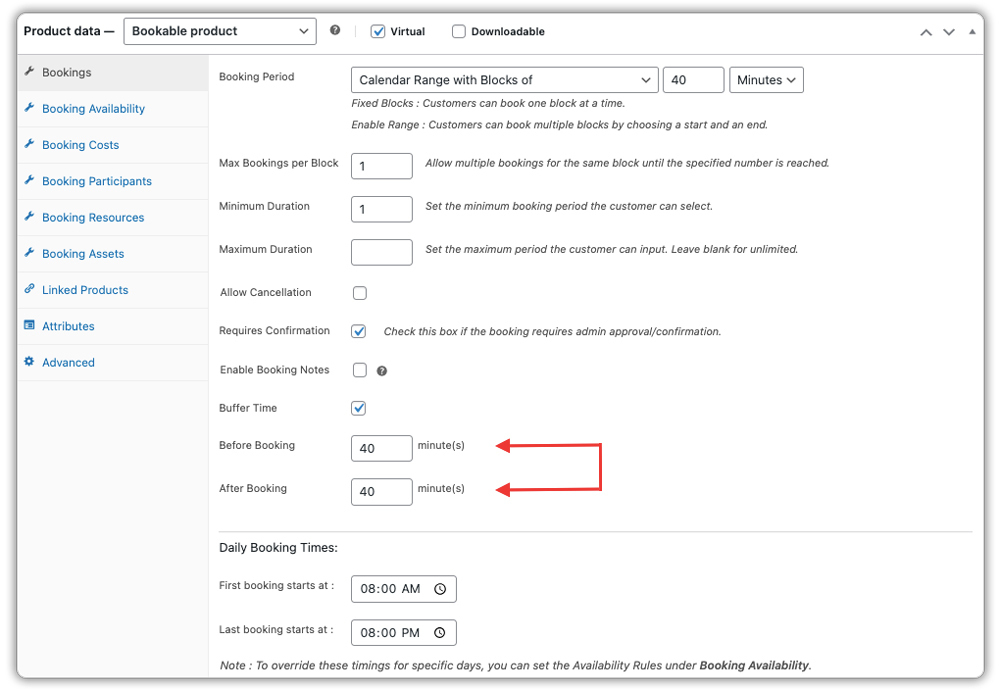Uncheck the Virtual checkbox
The width and height of the screenshot is (1000, 690).
(378, 31)
